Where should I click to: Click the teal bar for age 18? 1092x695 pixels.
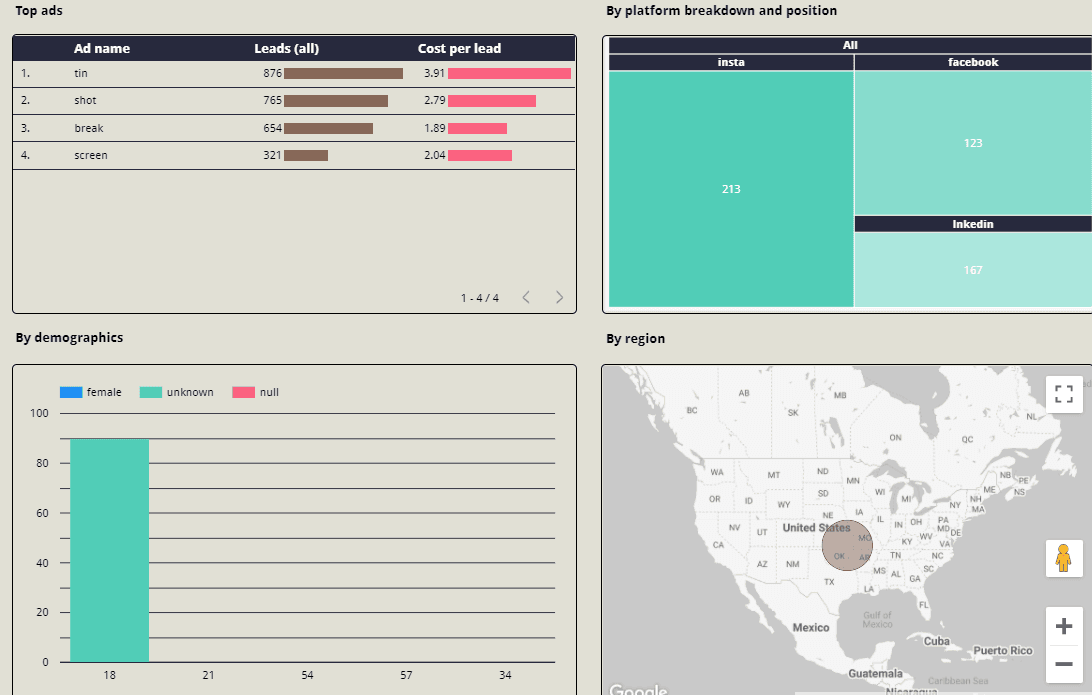pyautogui.click(x=109, y=550)
